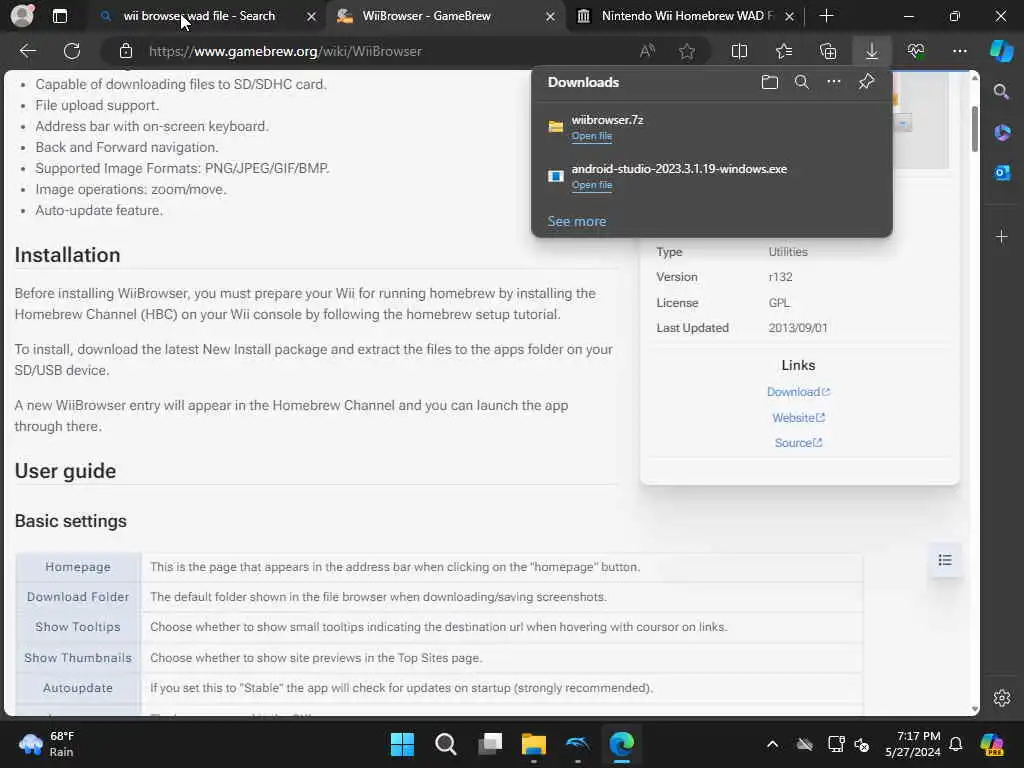
Task: Click the Autoupdate row header
Action: pyautogui.click(x=78, y=688)
